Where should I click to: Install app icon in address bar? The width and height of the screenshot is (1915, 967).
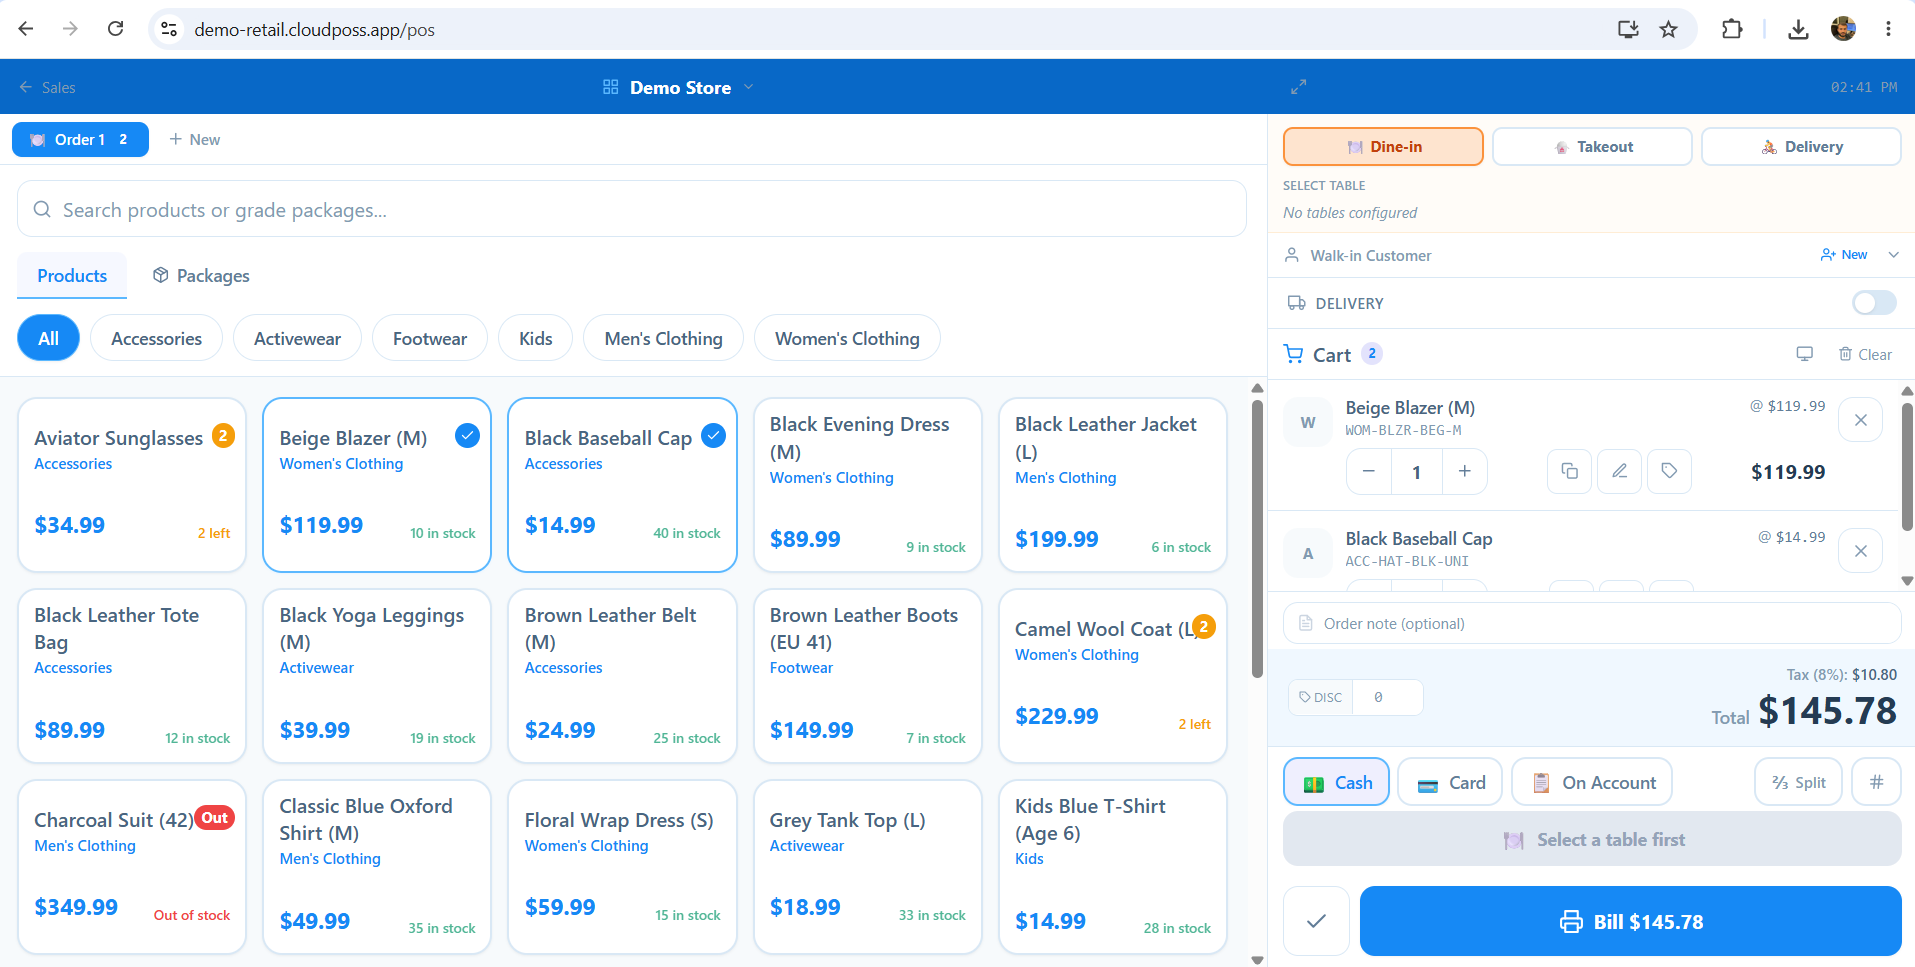(x=1628, y=29)
